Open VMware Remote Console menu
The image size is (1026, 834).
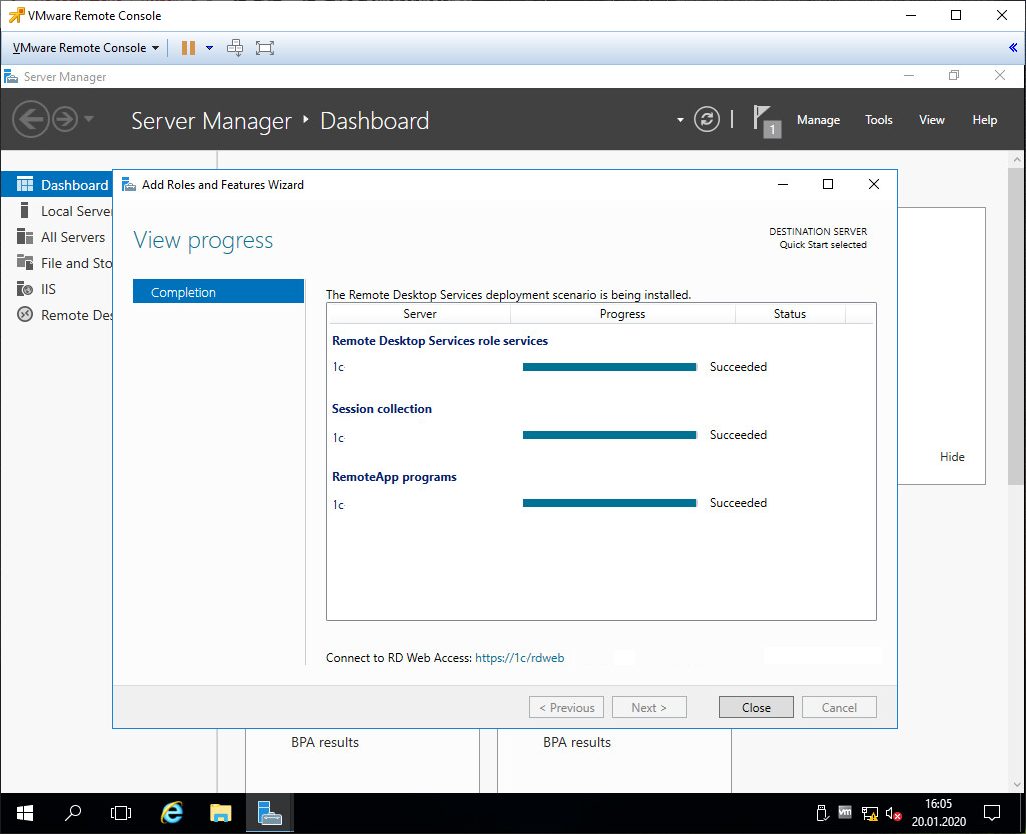coord(86,48)
